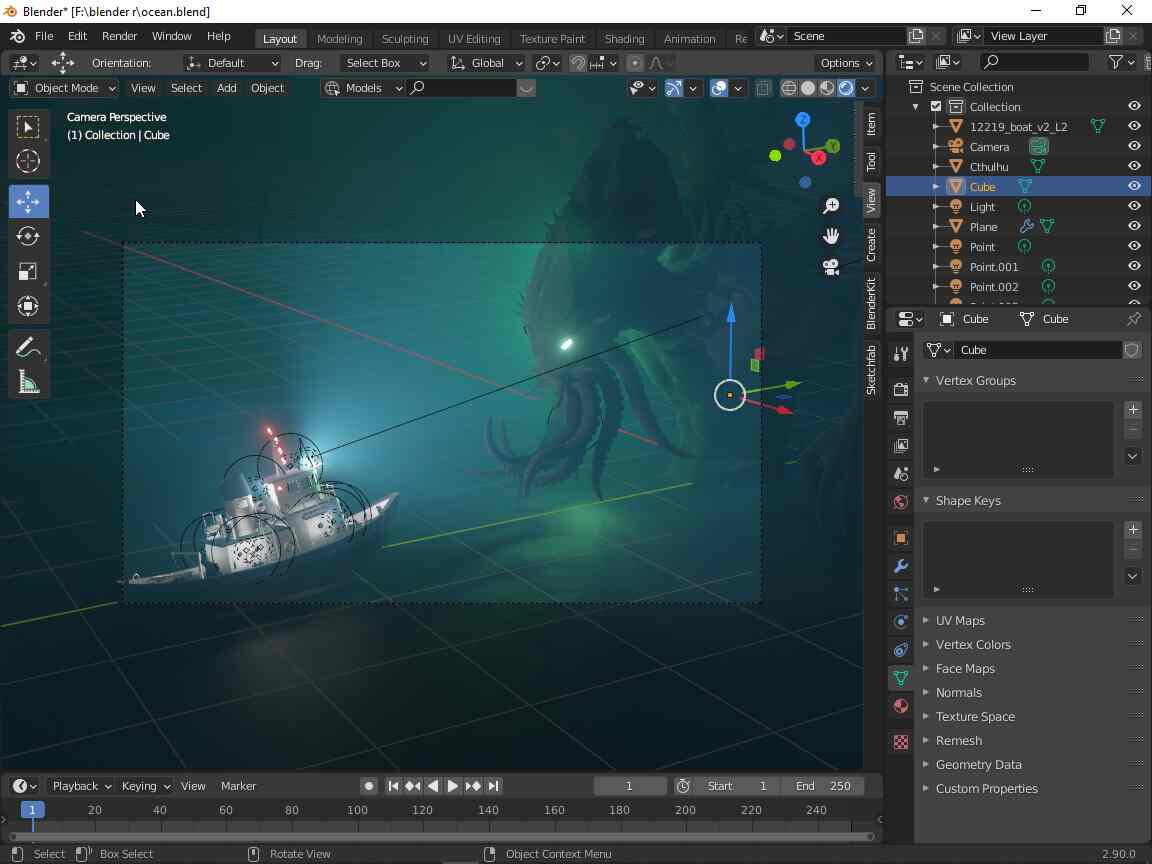Uncheck the Collection exclude checkbox
Viewport: 1152px width, 864px height.
936,106
